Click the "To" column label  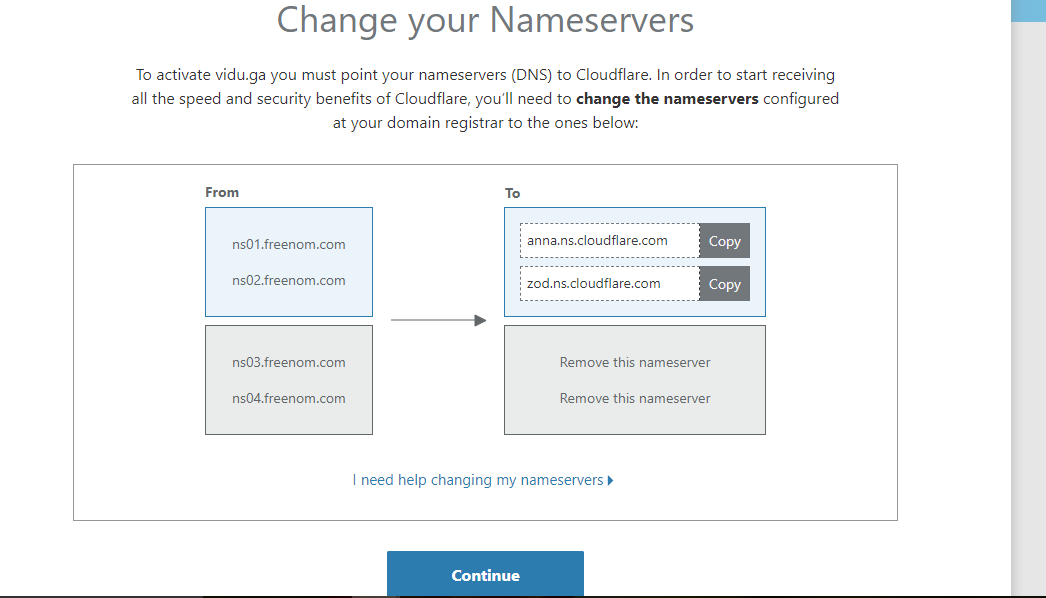513,193
